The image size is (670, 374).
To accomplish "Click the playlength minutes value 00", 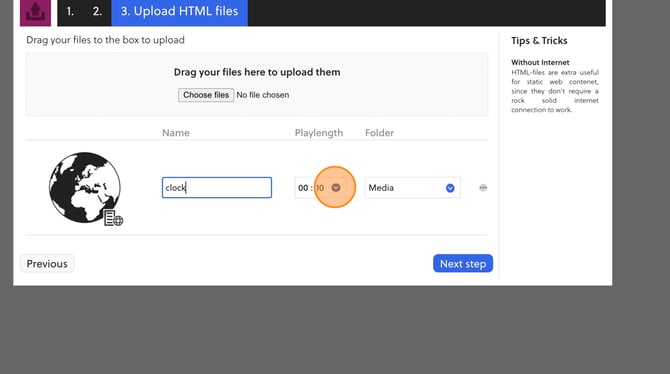I will pos(303,188).
